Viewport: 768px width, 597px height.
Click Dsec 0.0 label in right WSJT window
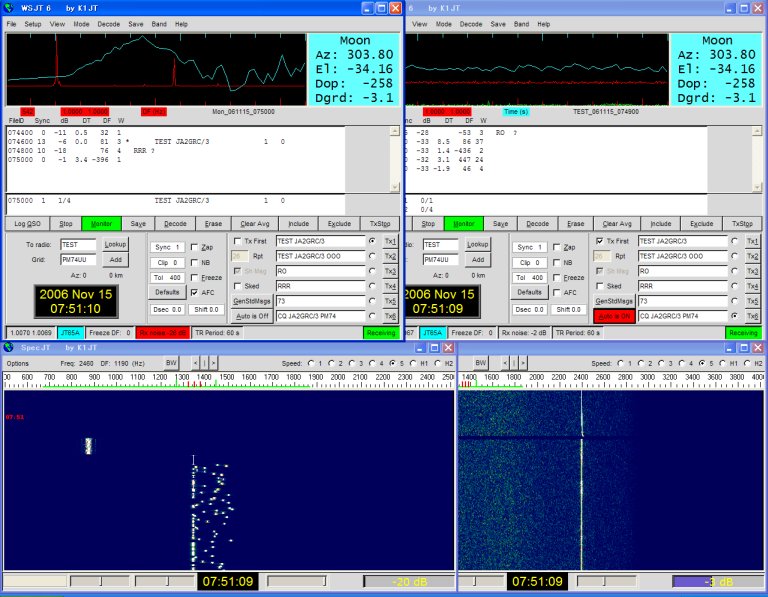(x=529, y=310)
